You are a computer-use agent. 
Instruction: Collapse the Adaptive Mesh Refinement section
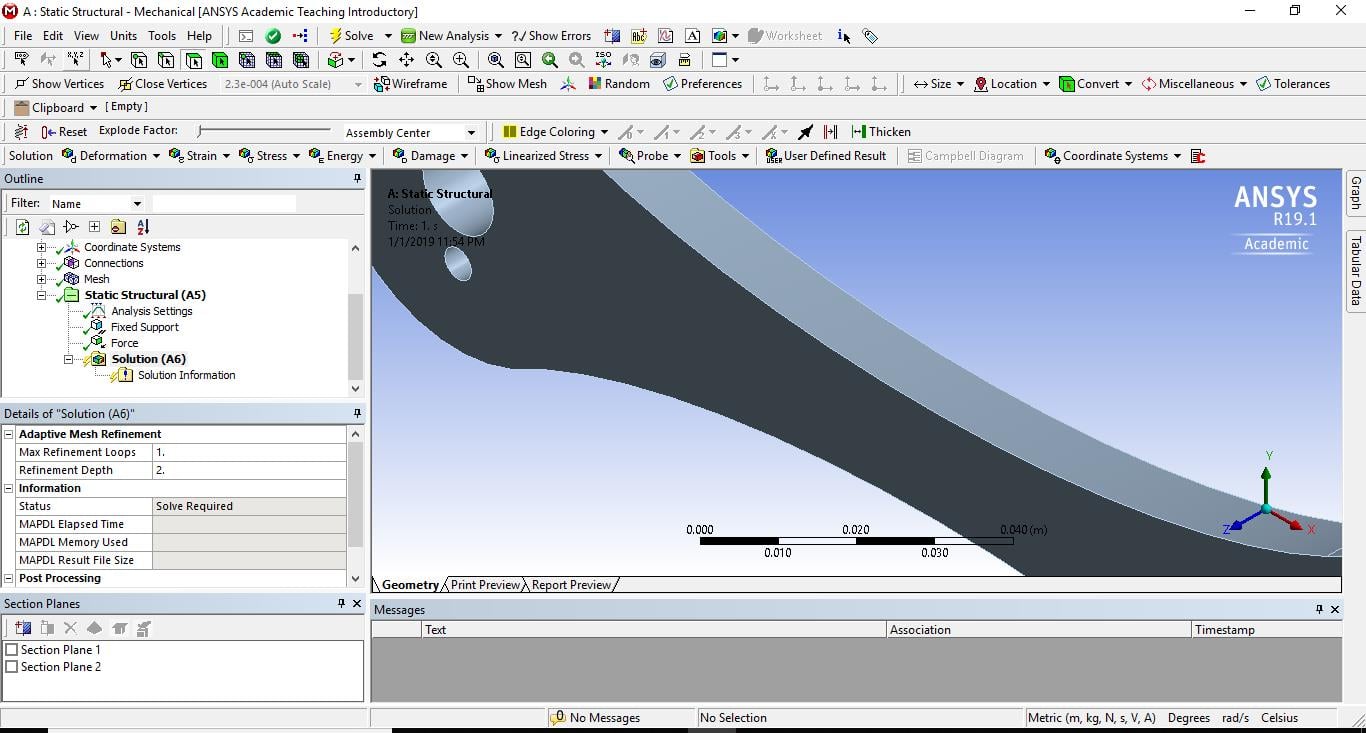pos(9,434)
